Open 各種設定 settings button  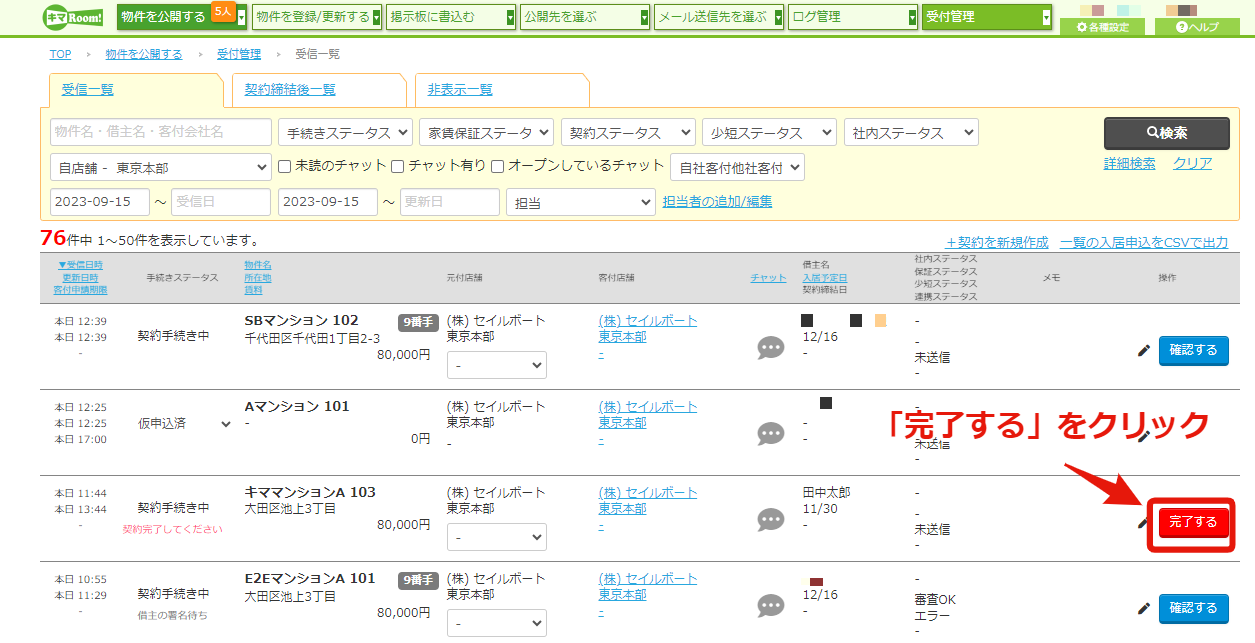click(x=1102, y=27)
